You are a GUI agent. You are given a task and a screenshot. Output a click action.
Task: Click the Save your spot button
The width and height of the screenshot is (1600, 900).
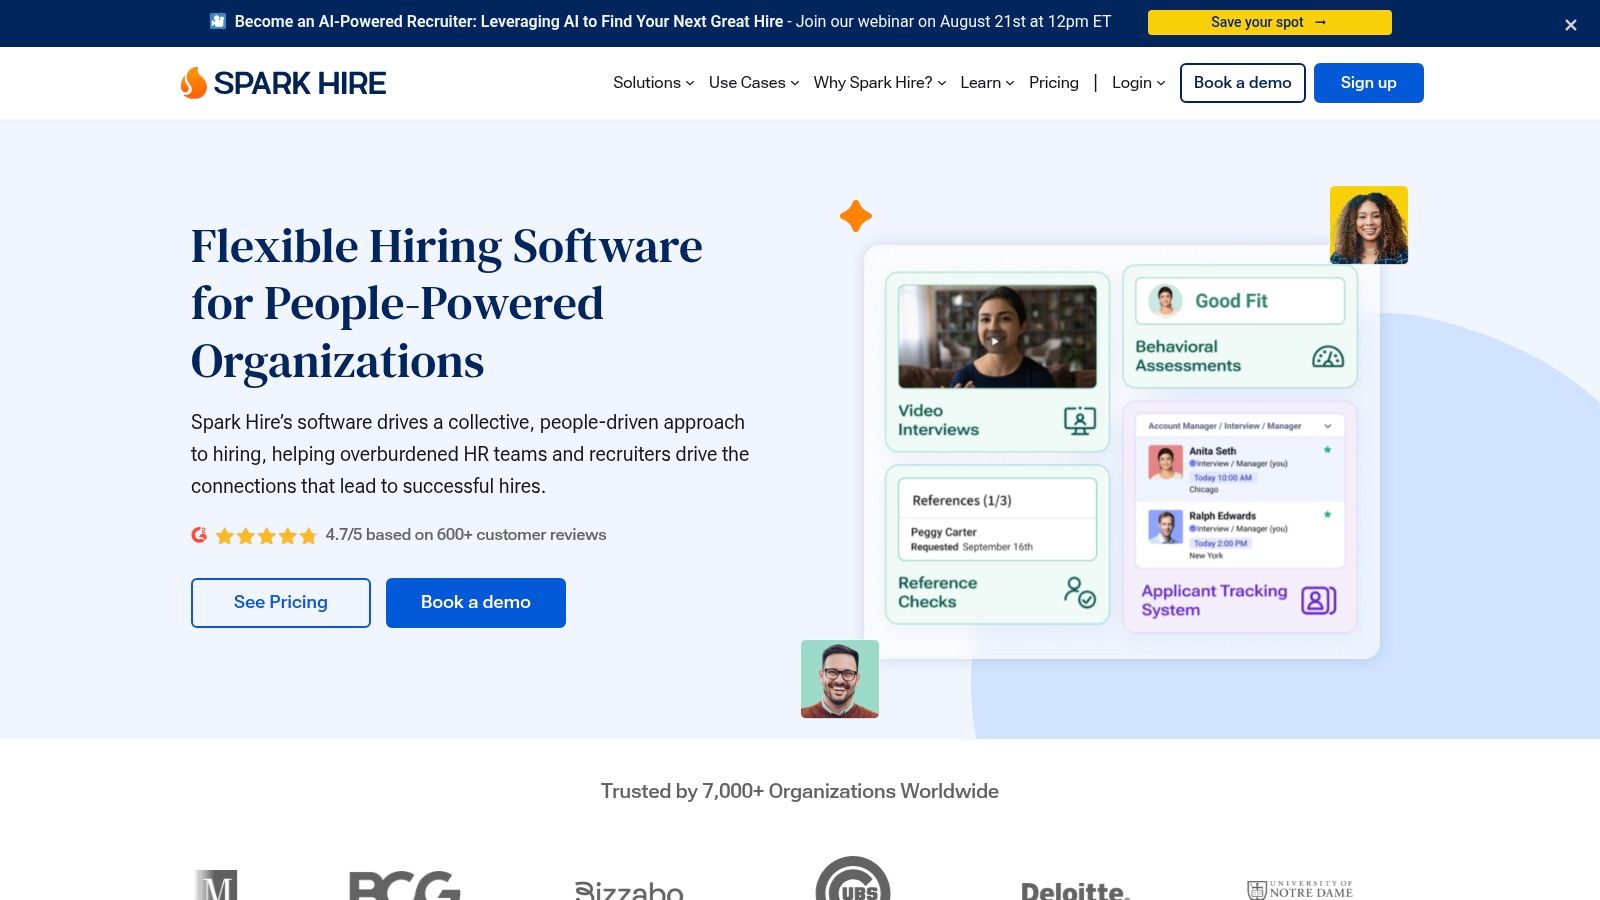(x=1269, y=22)
